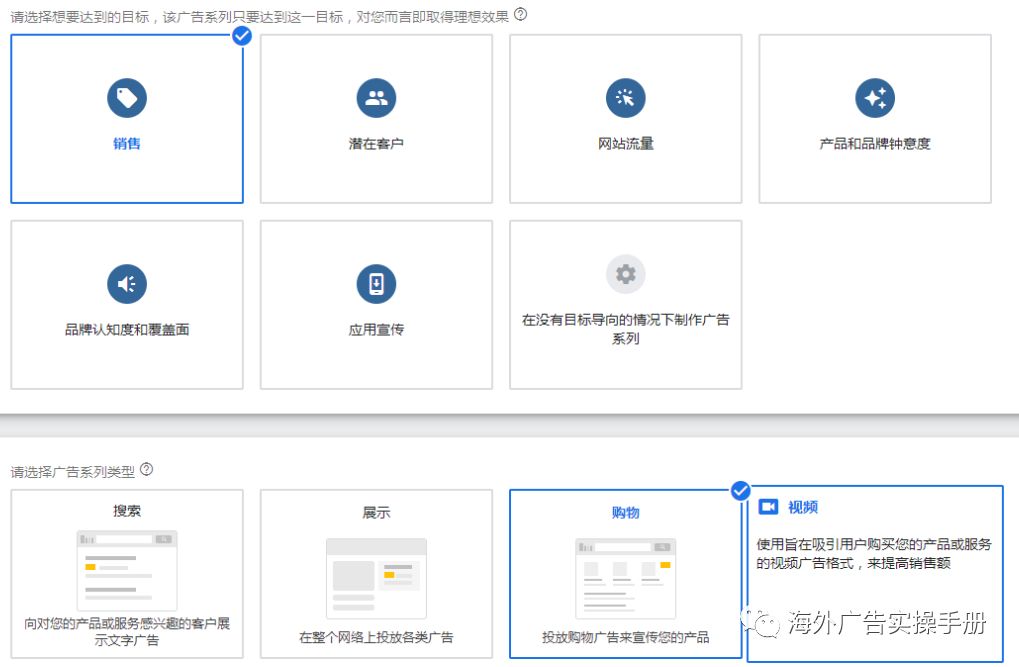The height and width of the screenshot is (667, 1019).
Task: Click the 潜在客户 people icon
Action: pos(375,97)
